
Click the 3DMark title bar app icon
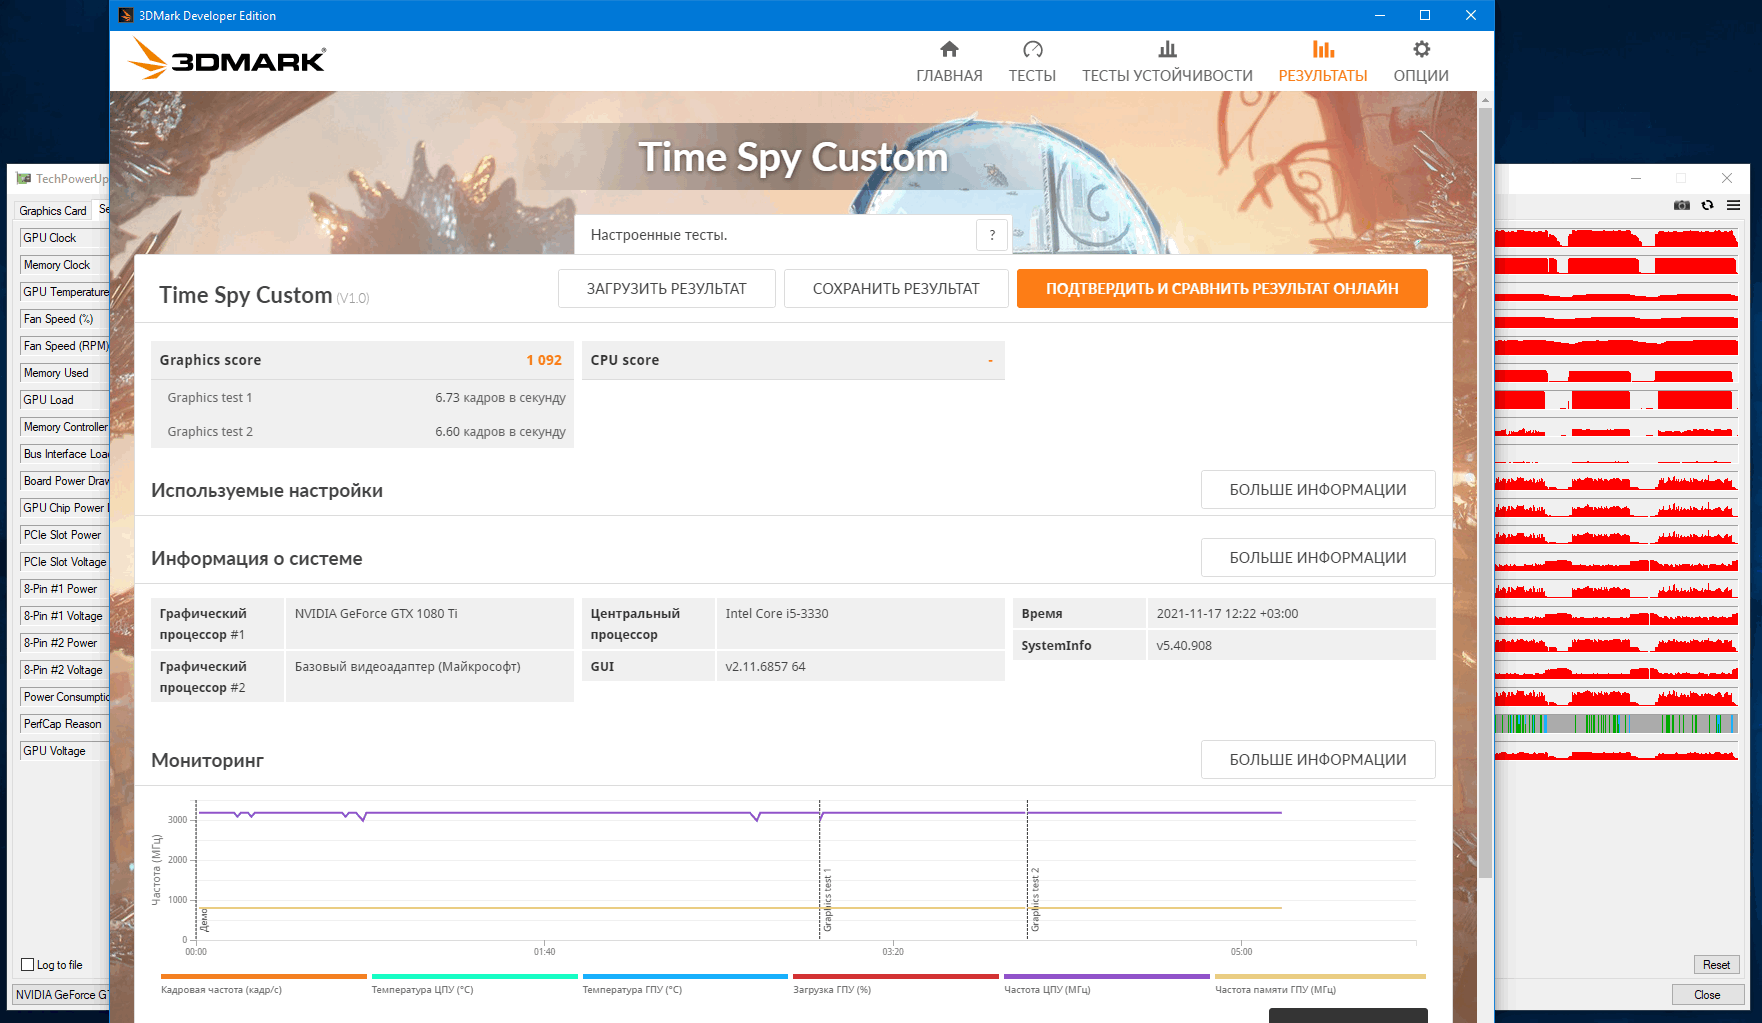point(126,15)
